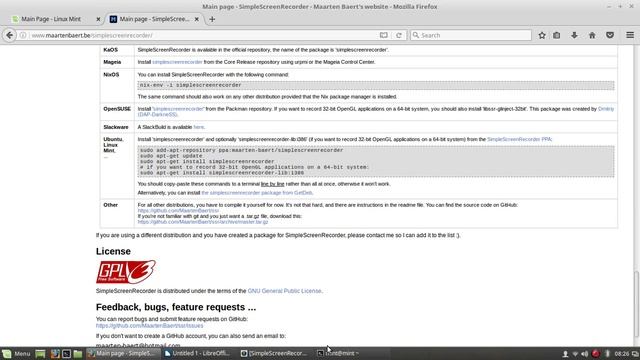
Task: Show site information for maartenbaert.be
Action: coord(23,36)
